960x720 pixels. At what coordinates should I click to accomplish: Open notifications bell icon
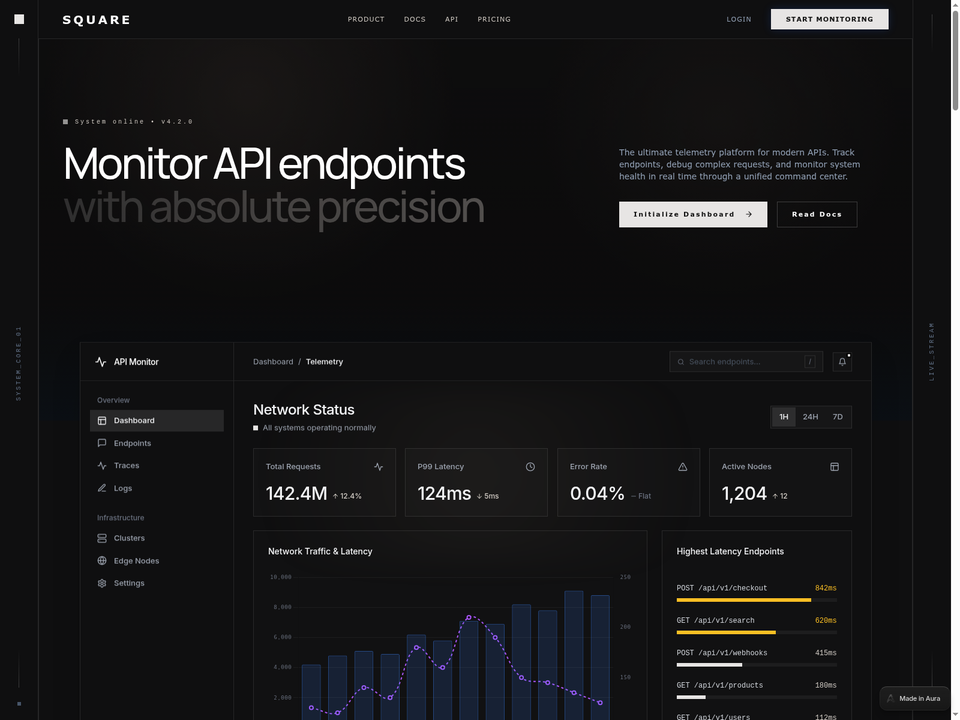pyautogui.click(x=842, y=362)
